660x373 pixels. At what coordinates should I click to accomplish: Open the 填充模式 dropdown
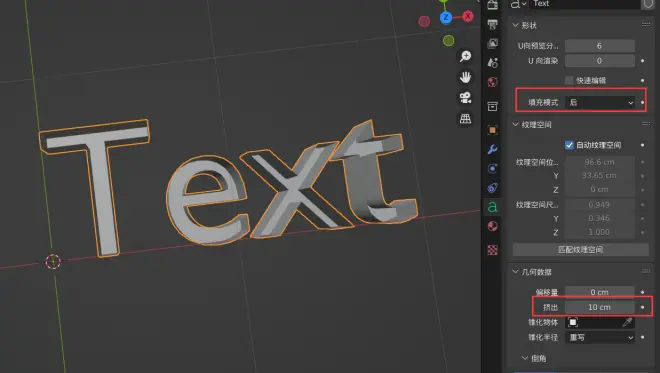600,102
